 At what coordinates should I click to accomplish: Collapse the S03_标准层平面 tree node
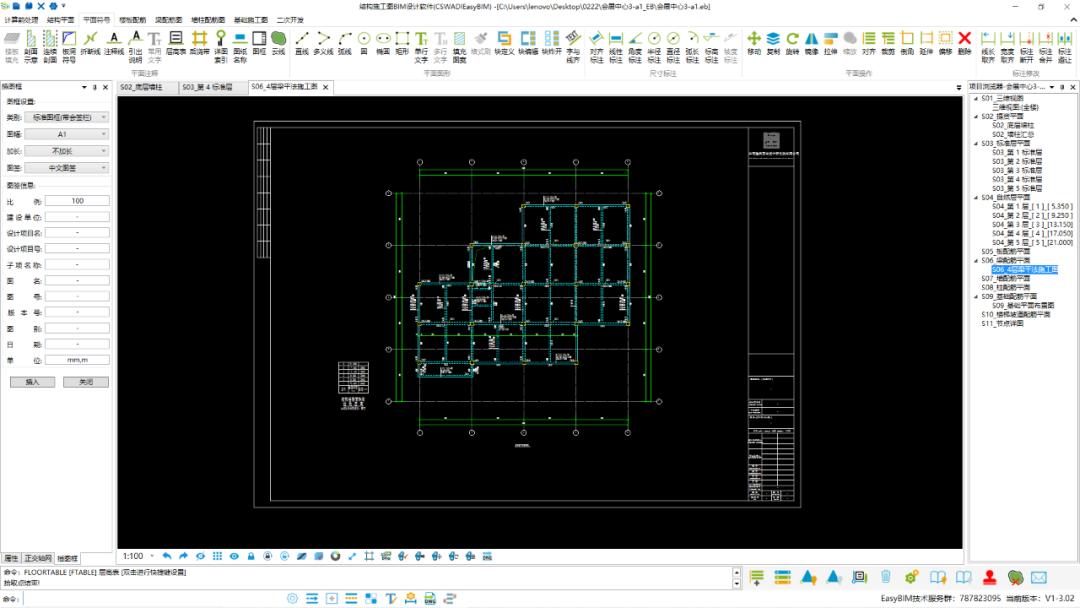975,143
